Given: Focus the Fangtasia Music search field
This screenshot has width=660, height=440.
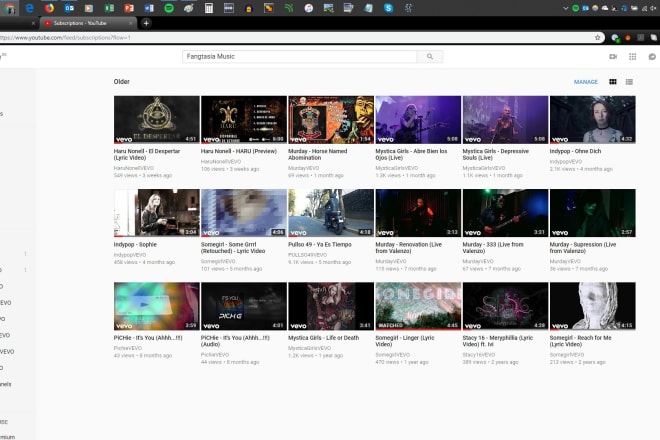Looking at the screenshot, I should pos(299,56).
